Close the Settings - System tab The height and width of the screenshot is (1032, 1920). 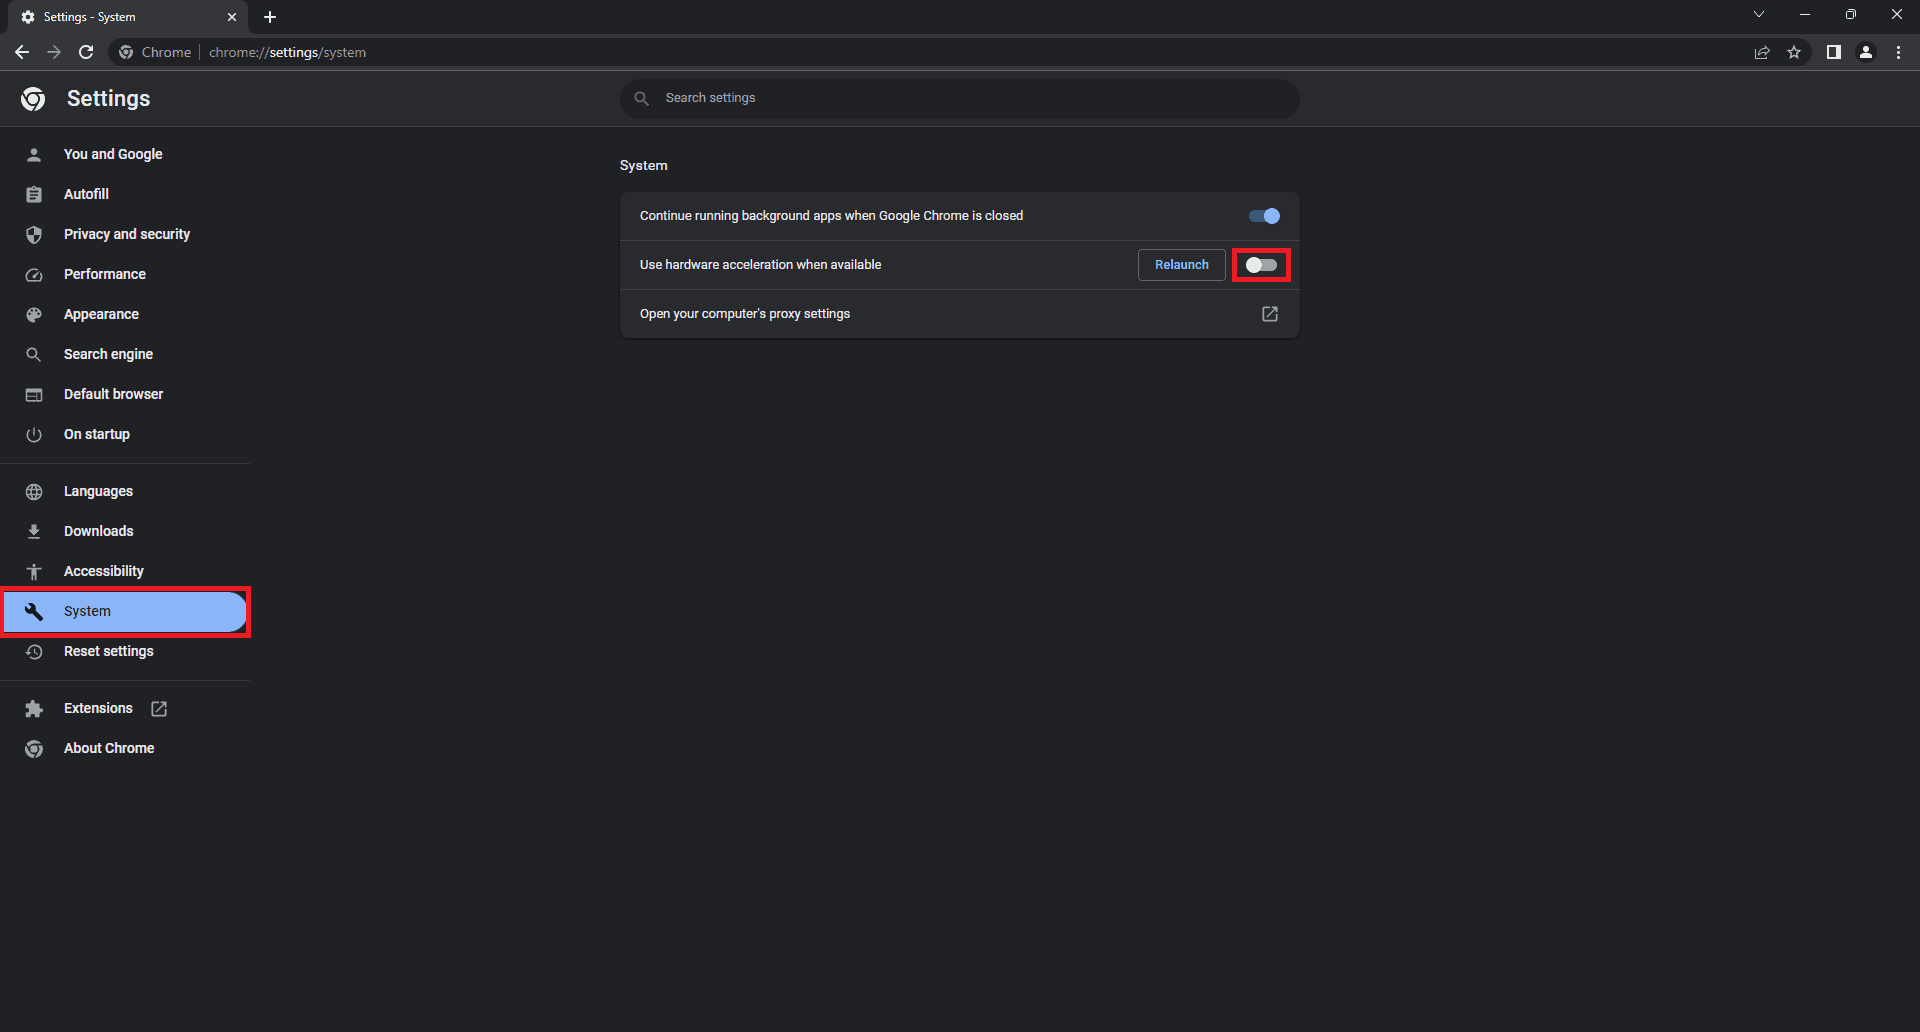(x=232, y=17)
